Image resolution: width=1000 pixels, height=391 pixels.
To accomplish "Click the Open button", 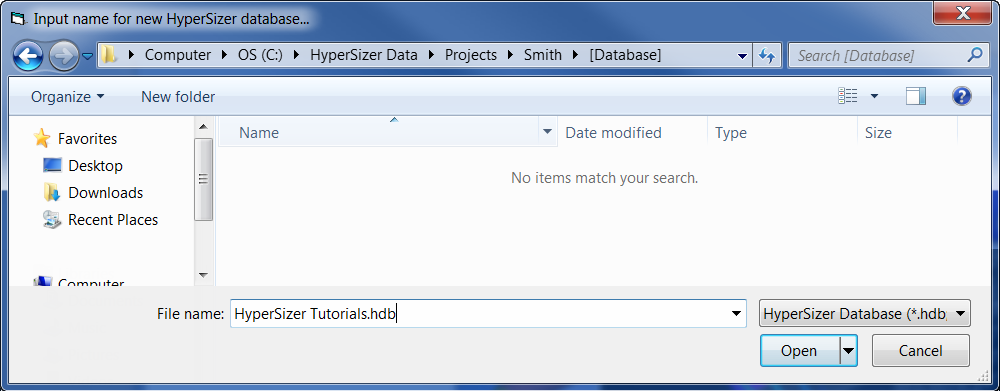I will coord(800,351).
